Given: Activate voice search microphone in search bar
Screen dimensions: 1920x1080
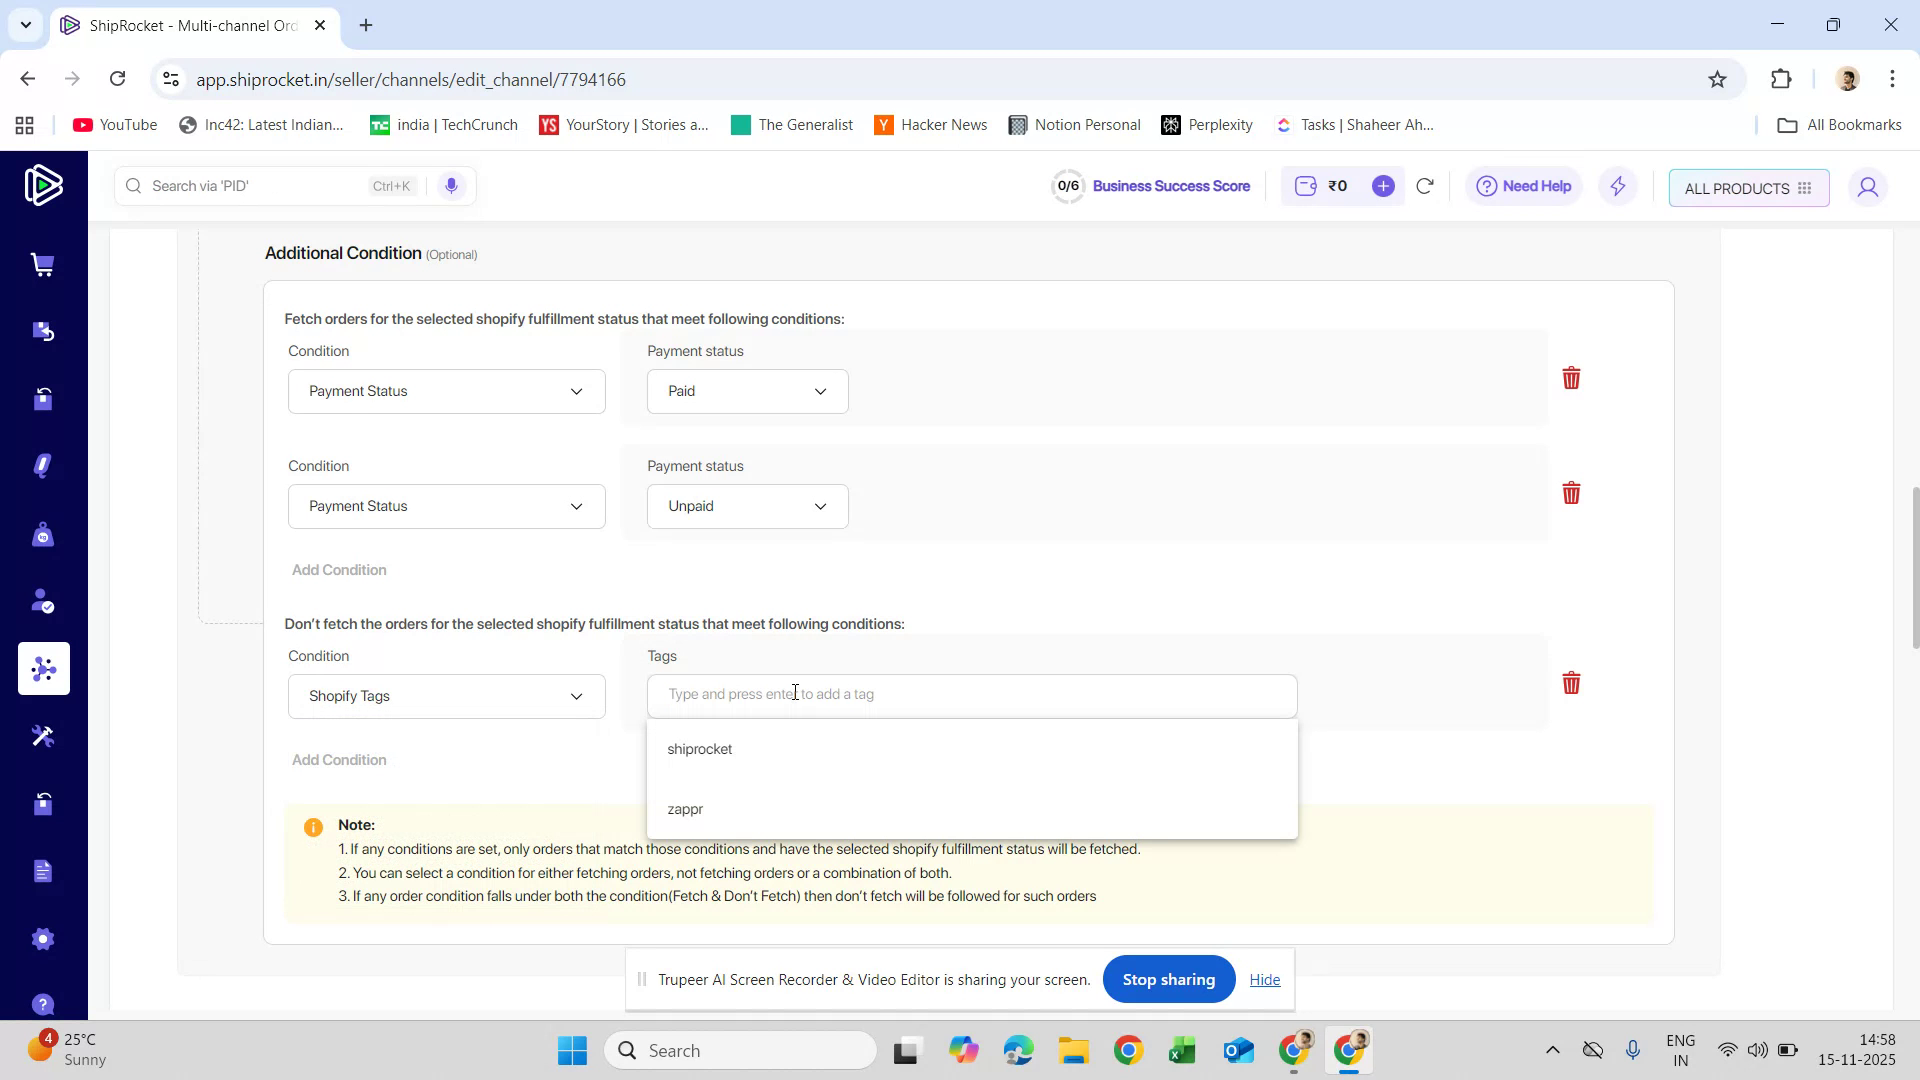Looking at the screenshot, I should click(x=451, y=185).
